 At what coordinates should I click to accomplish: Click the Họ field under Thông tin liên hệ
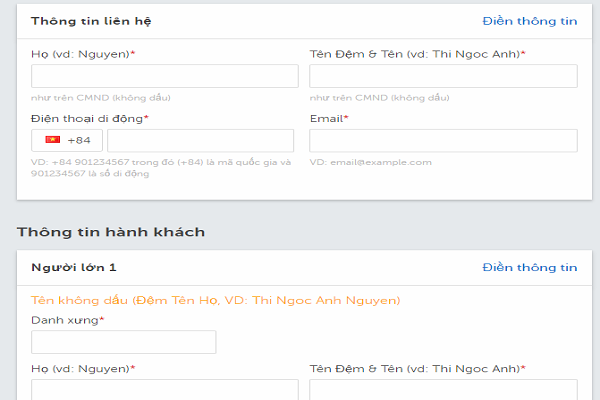coord(165,76)
